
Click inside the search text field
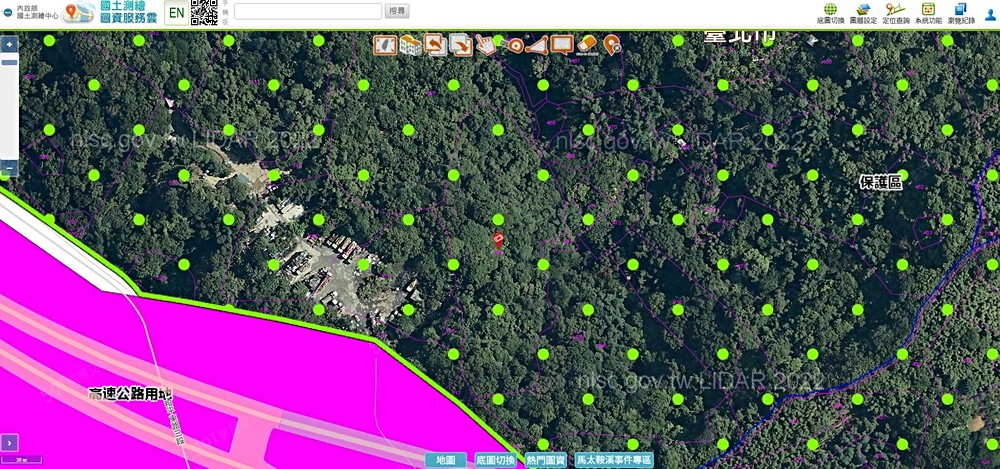307,11
